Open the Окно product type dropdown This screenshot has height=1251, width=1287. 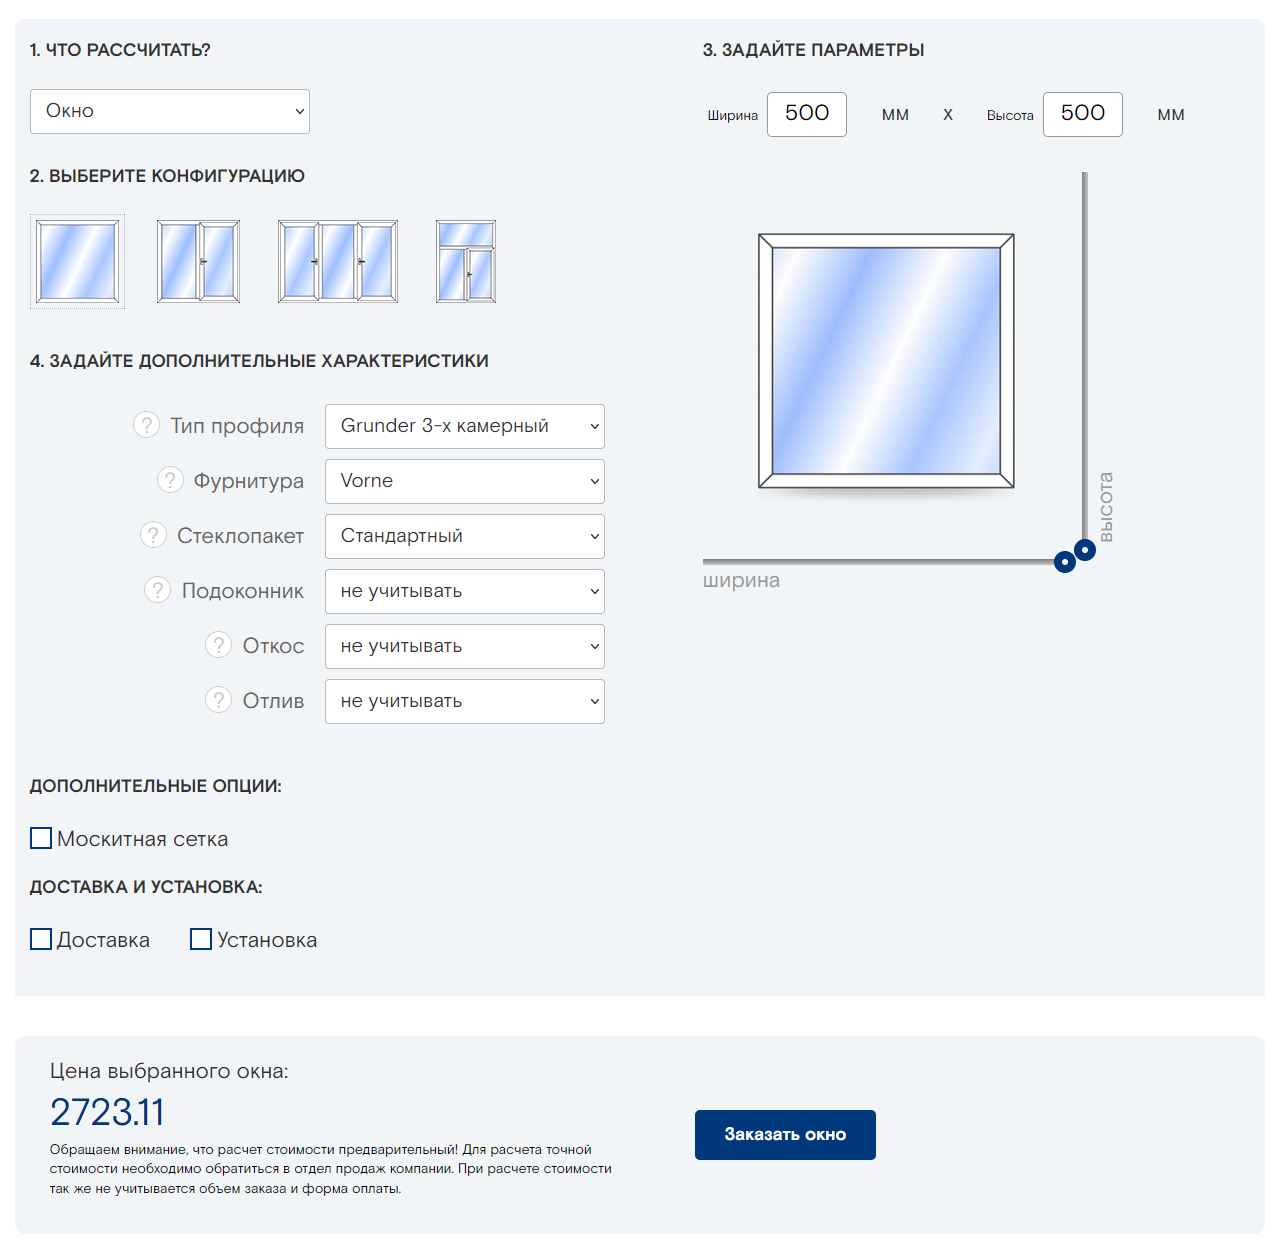click(x=170, y=111)
